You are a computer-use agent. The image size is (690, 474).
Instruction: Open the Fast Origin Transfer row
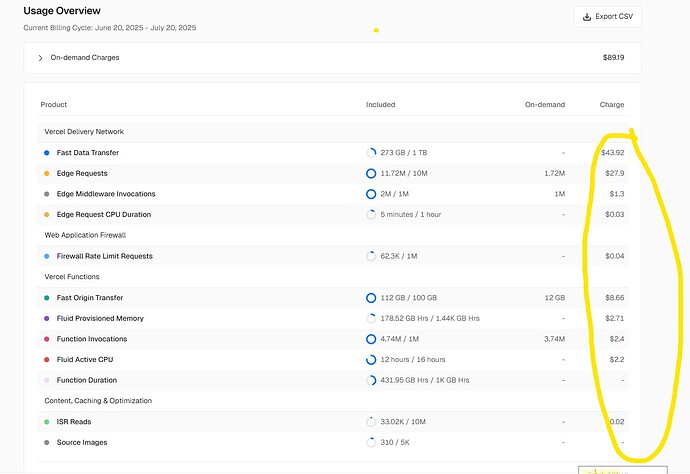click(x=333, y=298)
